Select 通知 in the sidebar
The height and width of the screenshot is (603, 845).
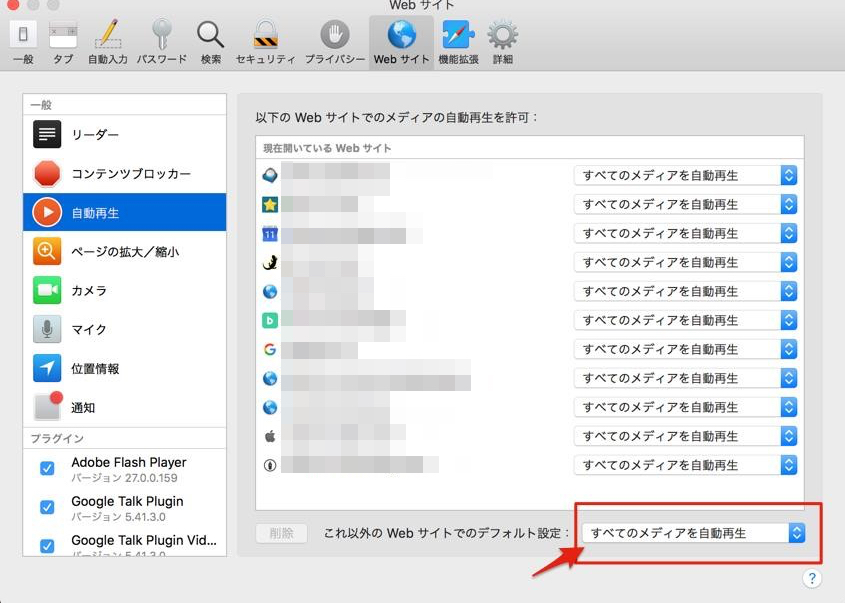click(x=124, y=407)
